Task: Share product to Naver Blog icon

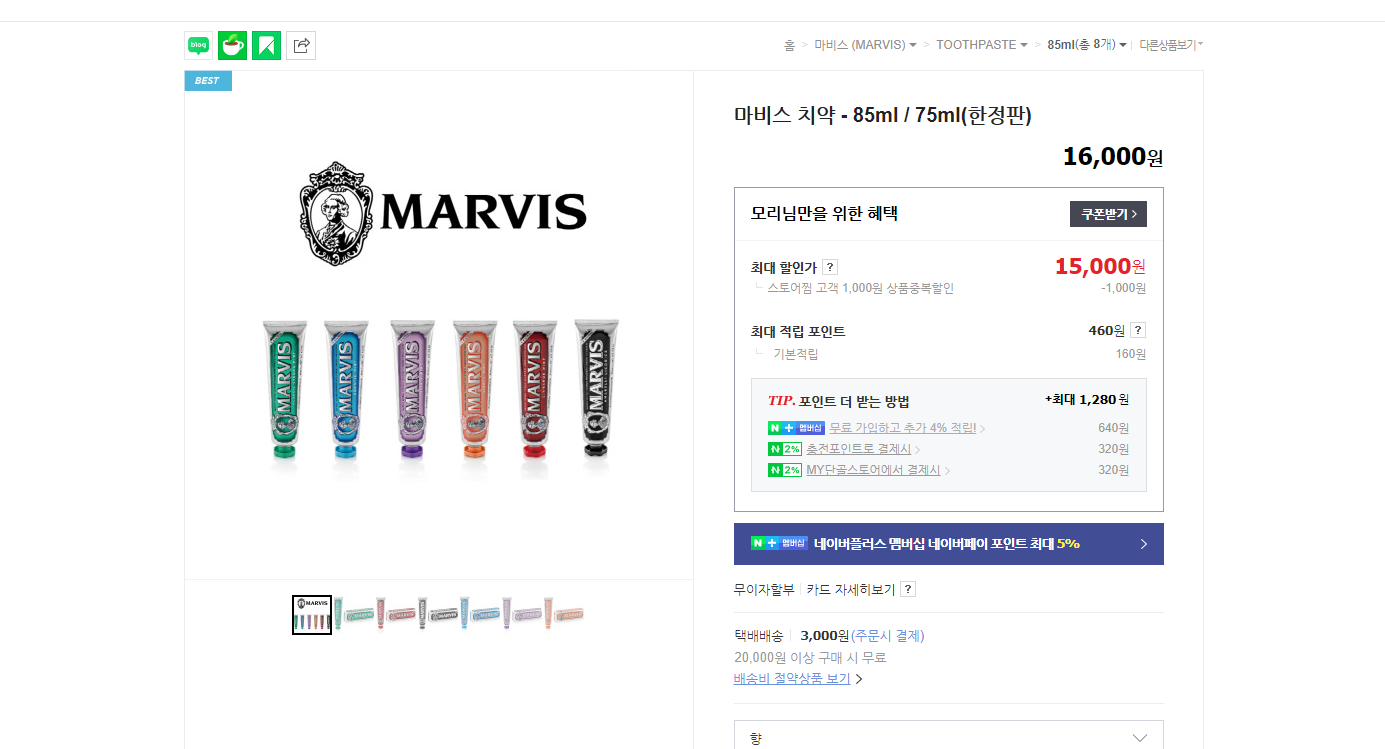Action: (198, 45)
